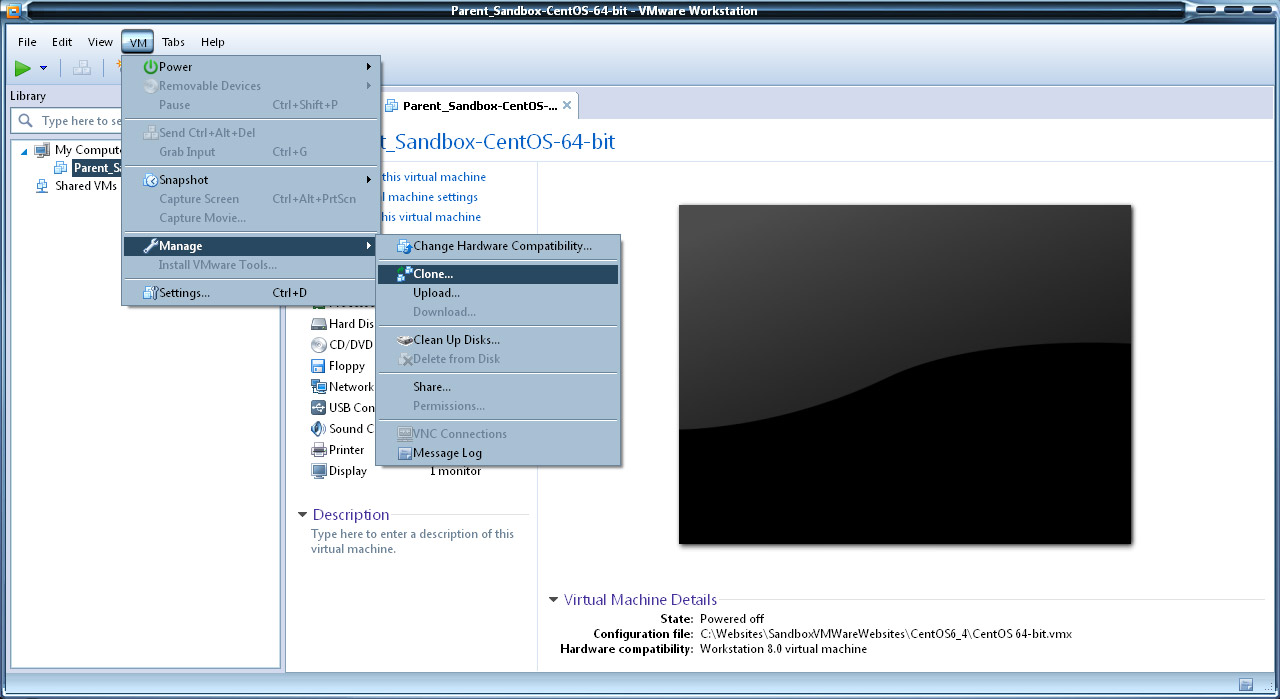Open the Help menu

pyautogui.click(x=212, y=42)
